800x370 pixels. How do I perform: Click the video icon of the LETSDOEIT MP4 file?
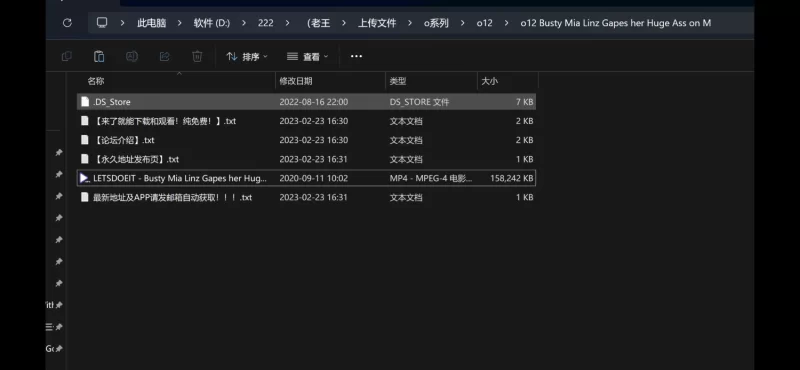point(85,178)
